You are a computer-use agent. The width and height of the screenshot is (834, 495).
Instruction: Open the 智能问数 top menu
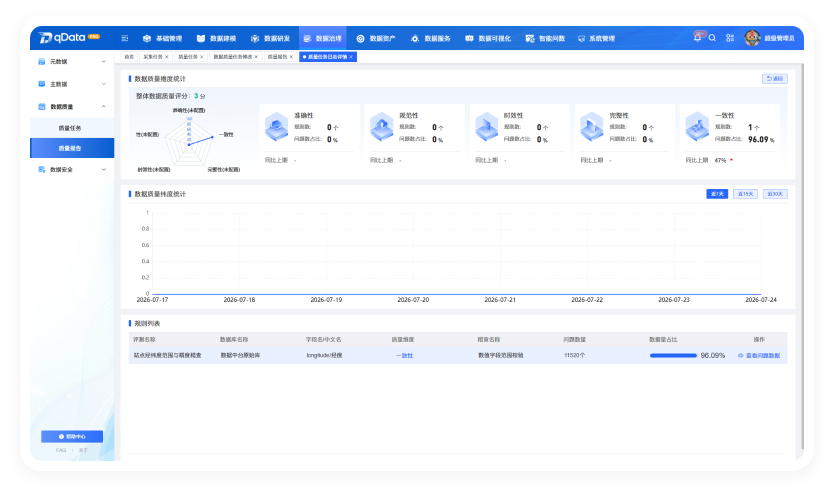(x=545, y=38)
